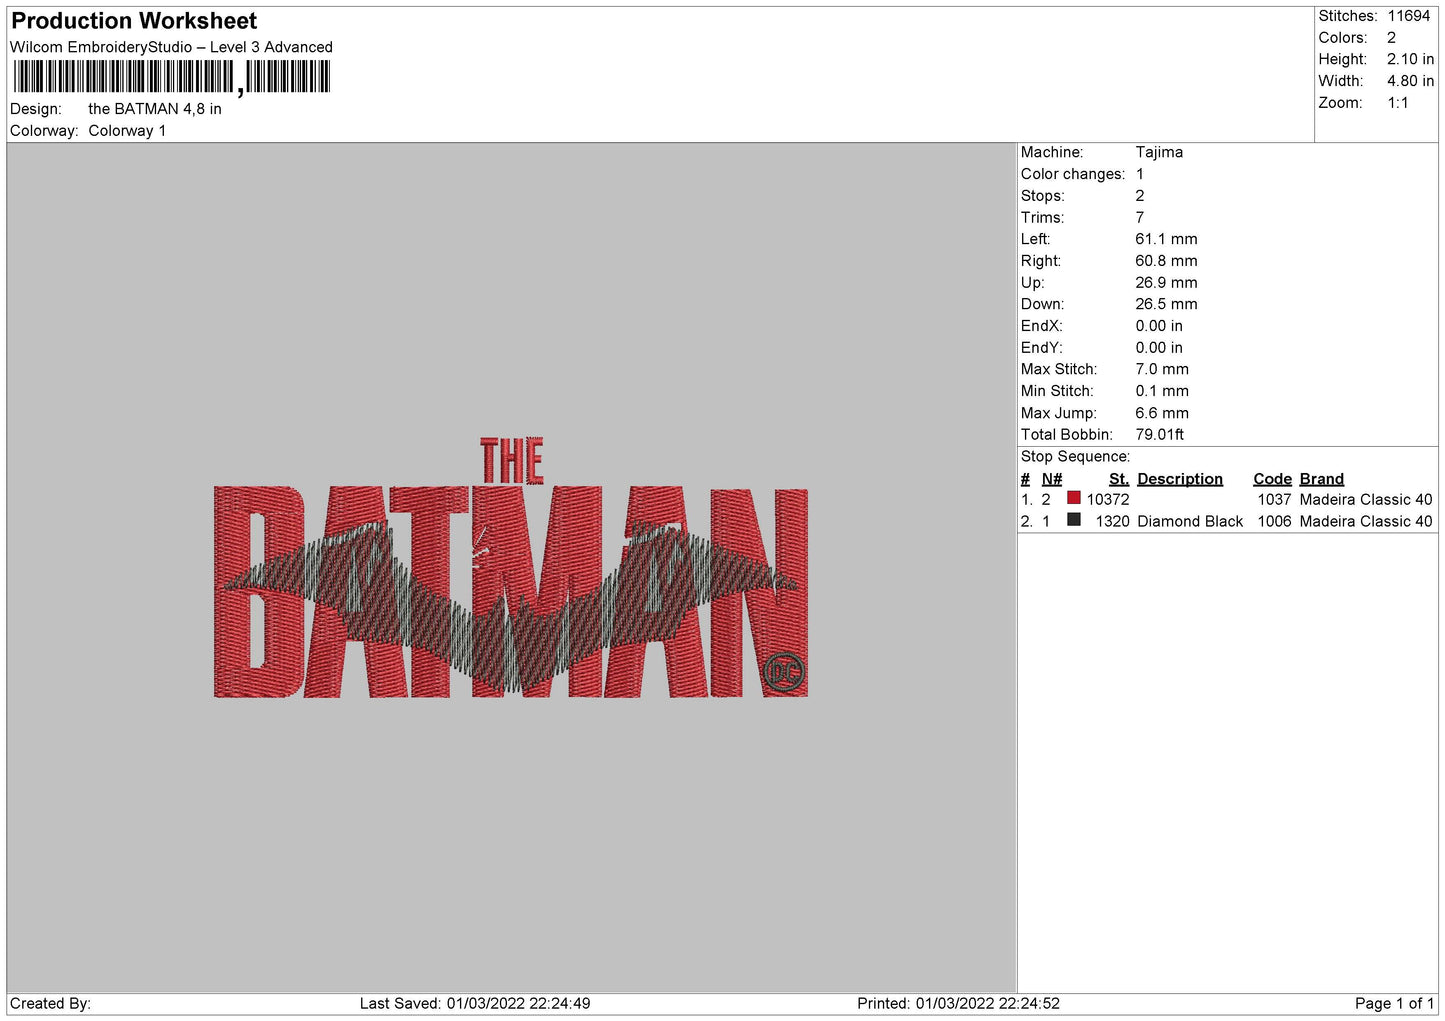1445x1021 pixels.
Task: Select the Total Bobbin value 79.01ft
Action: [1159, 434]
